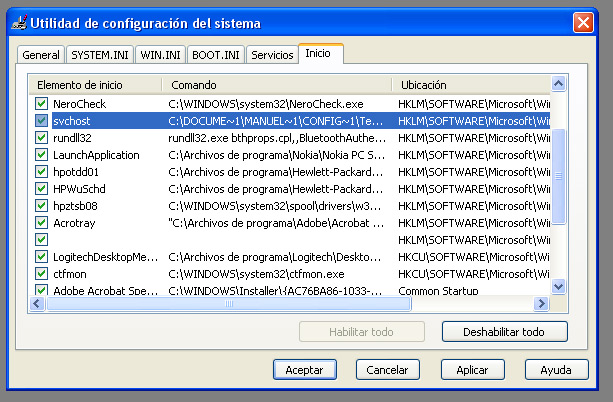Select the Acrotray entry name
613x402 pixels.
(74, 223)
